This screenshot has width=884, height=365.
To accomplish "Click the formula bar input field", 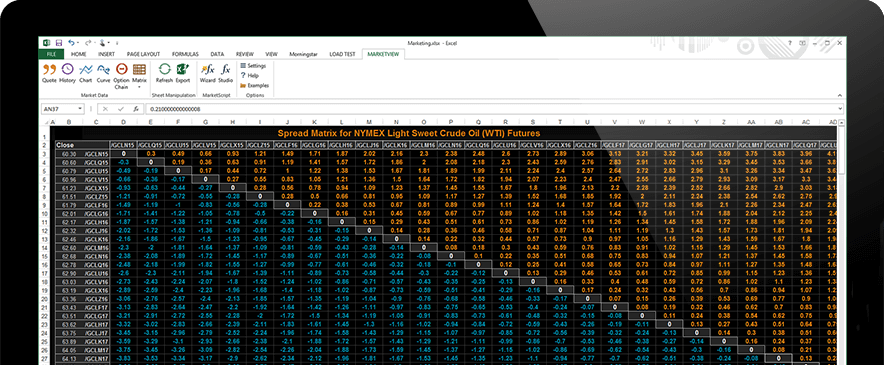I will click(490, 108).
